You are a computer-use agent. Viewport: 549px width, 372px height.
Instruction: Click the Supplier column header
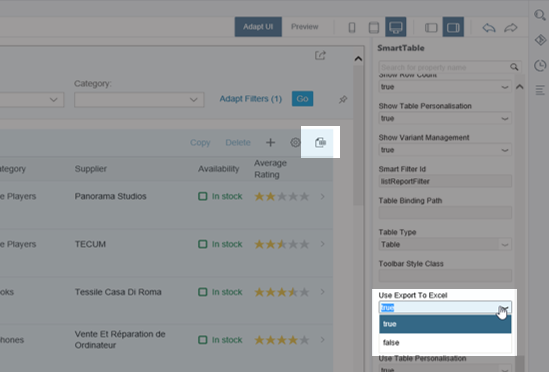91,169
